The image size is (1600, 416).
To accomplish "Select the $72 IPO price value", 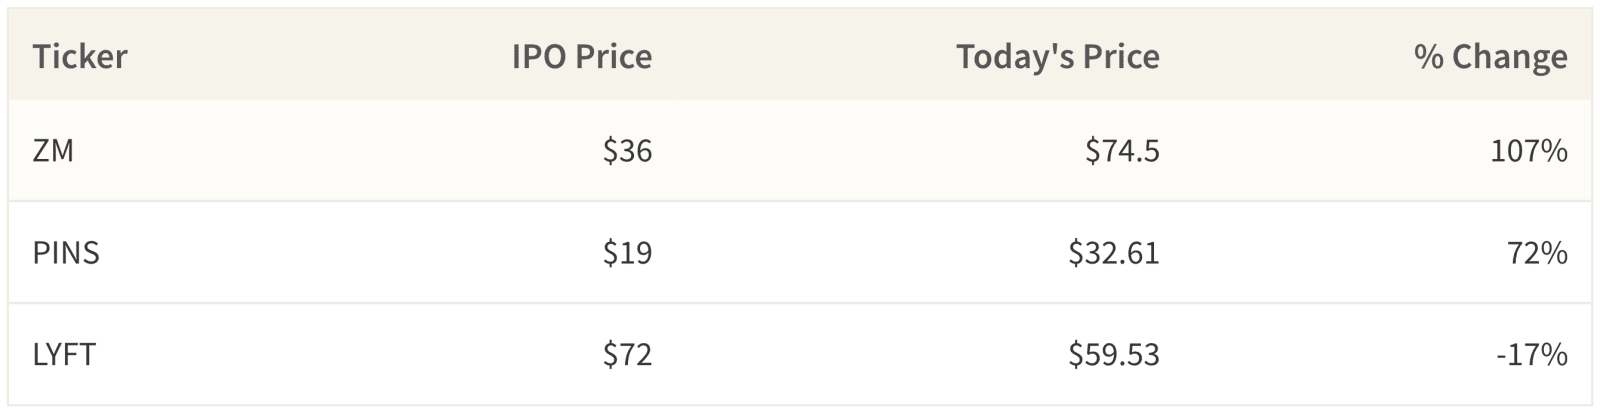I will [627, 354].
